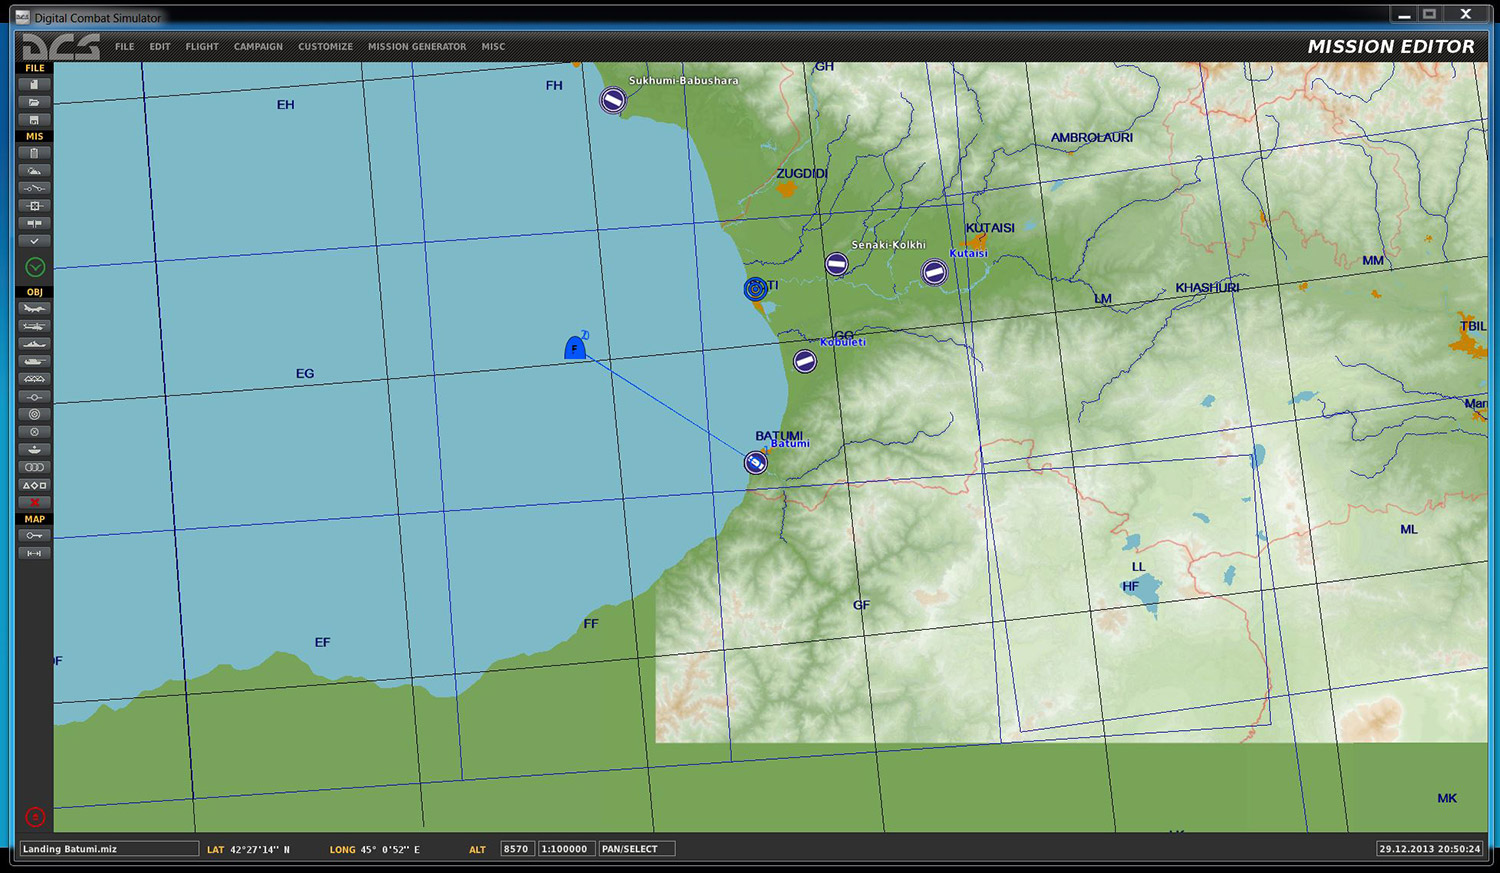This screenshot has height=873, width=1500.
Task: Minimize the Digital Combat Simulator window
Action: click(1404, 14)
